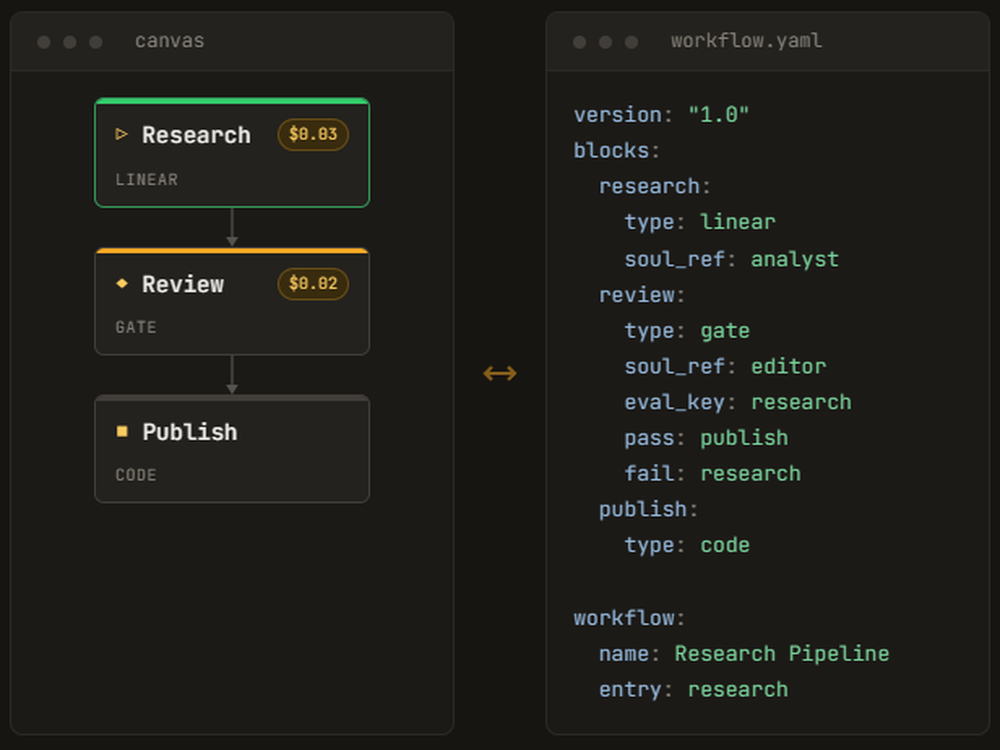Click the soul_ref: editor value
1000x750 pixels.
(x=788, y=366)
